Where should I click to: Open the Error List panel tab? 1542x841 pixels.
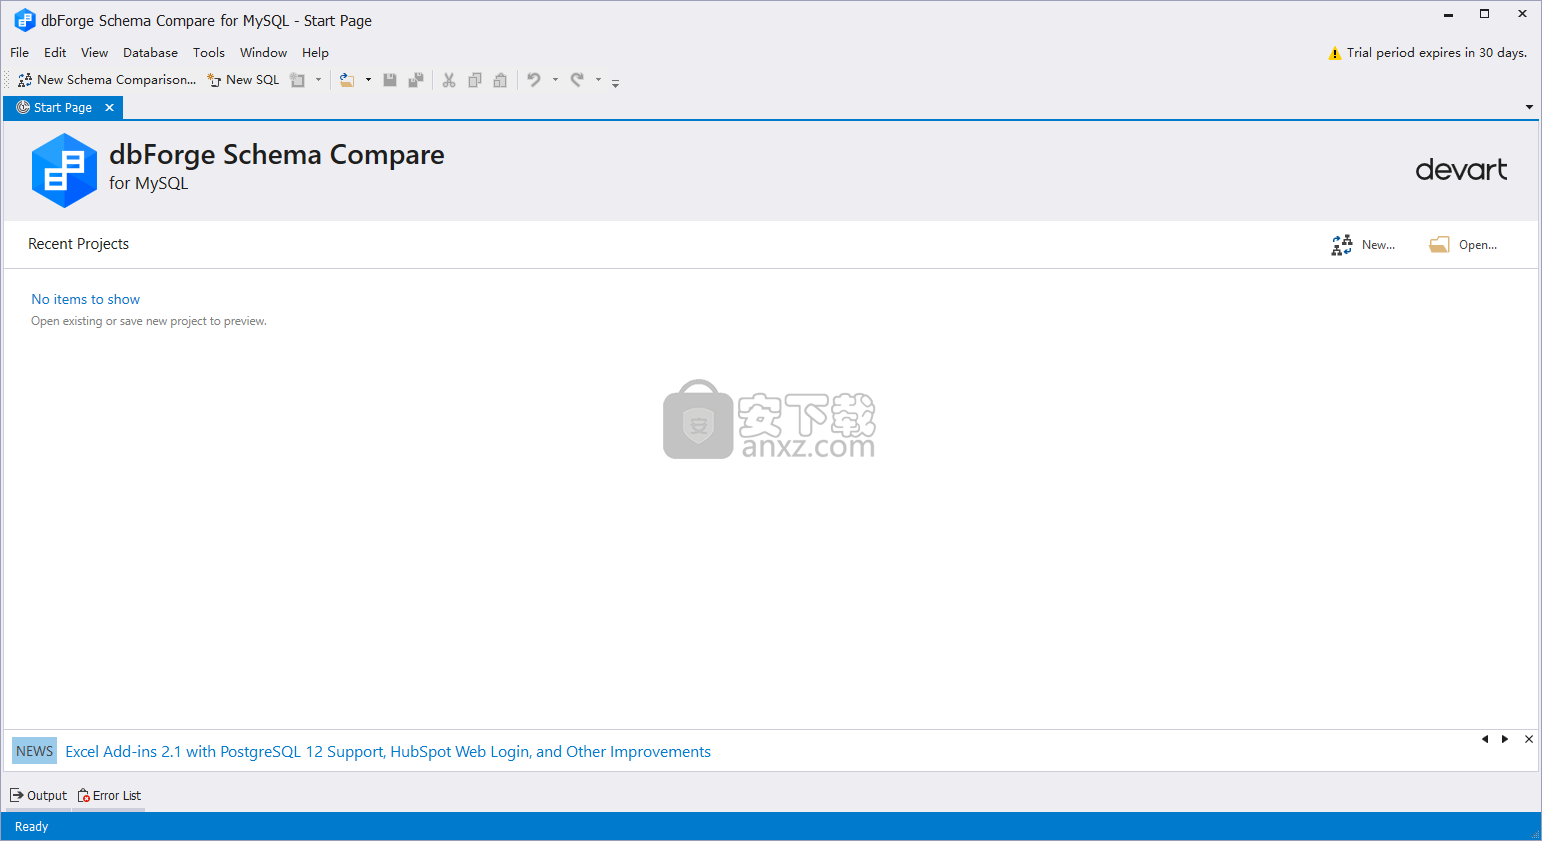click(x=110, y=796)
